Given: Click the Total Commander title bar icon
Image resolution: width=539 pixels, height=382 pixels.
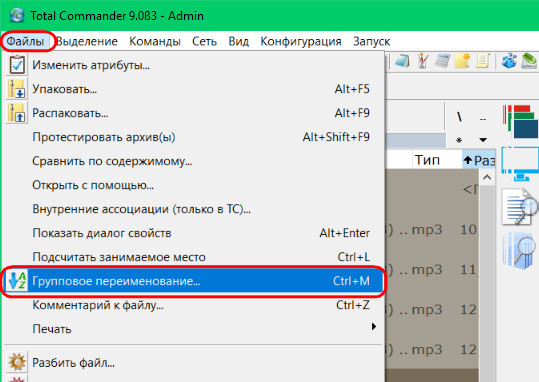Looking at the screenshot, I should [16, 15].
